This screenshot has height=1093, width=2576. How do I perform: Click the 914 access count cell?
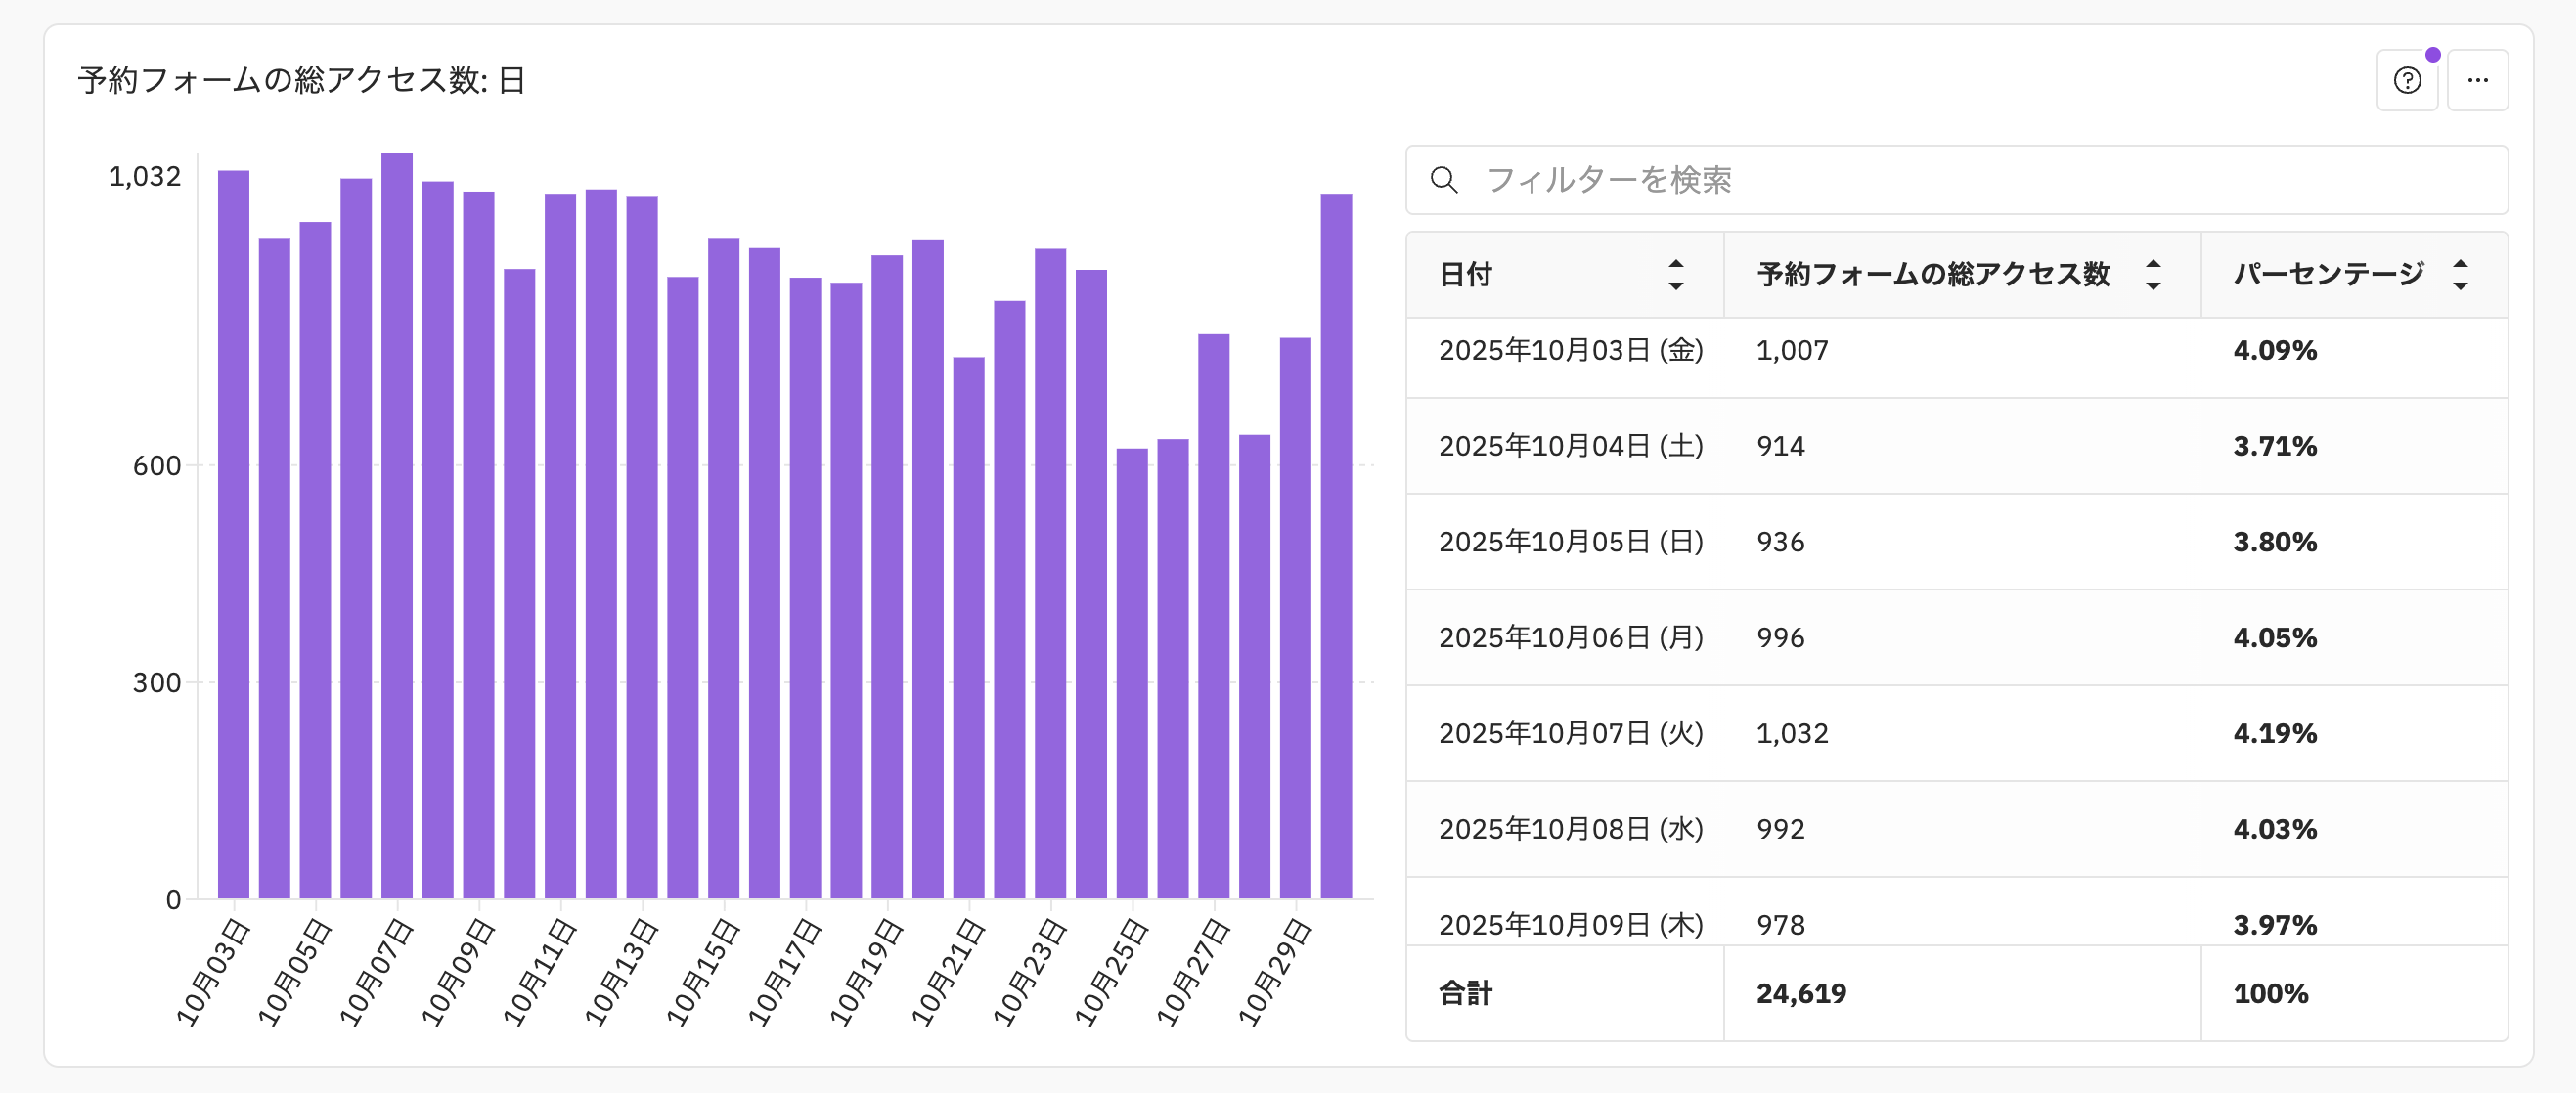pyautogui.click(x=1781, y=446)
